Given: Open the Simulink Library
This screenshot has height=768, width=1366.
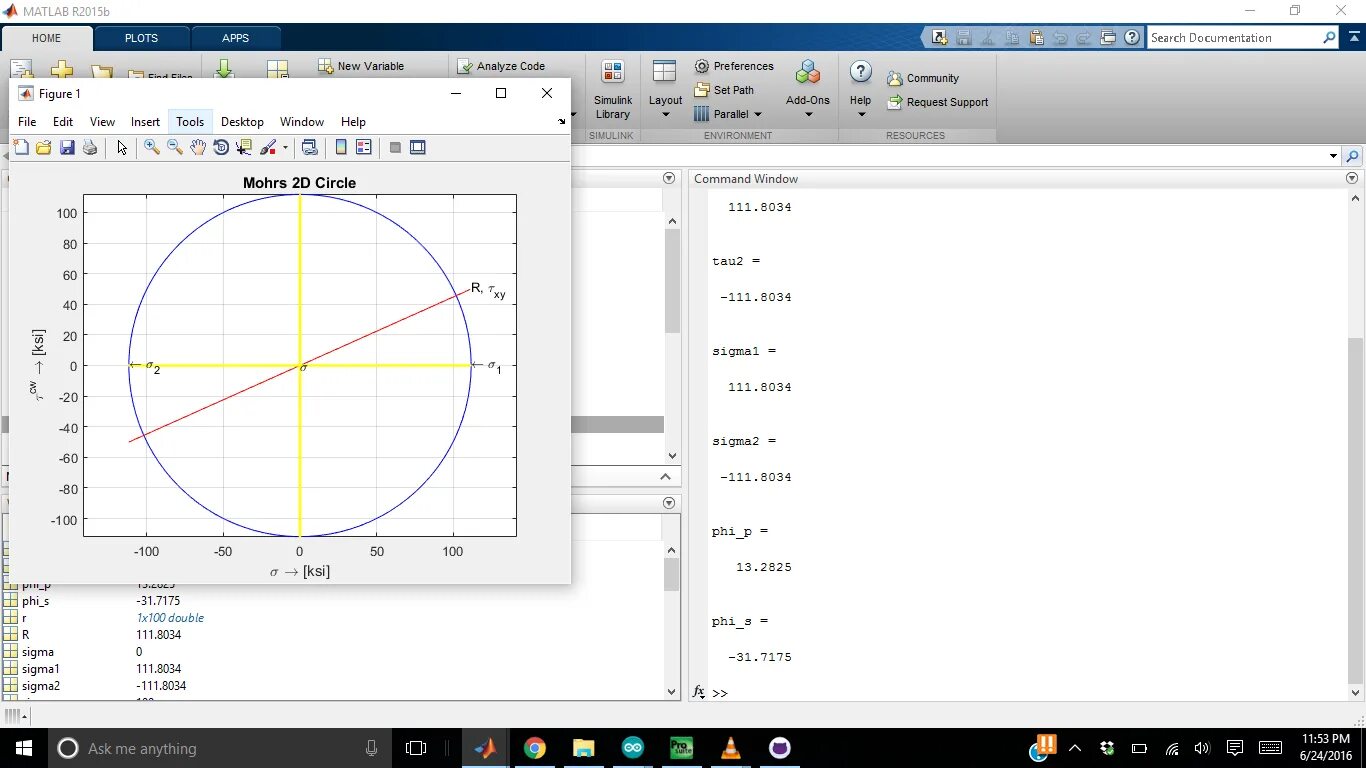Looking at the screenshot, I should pos(613,90).
